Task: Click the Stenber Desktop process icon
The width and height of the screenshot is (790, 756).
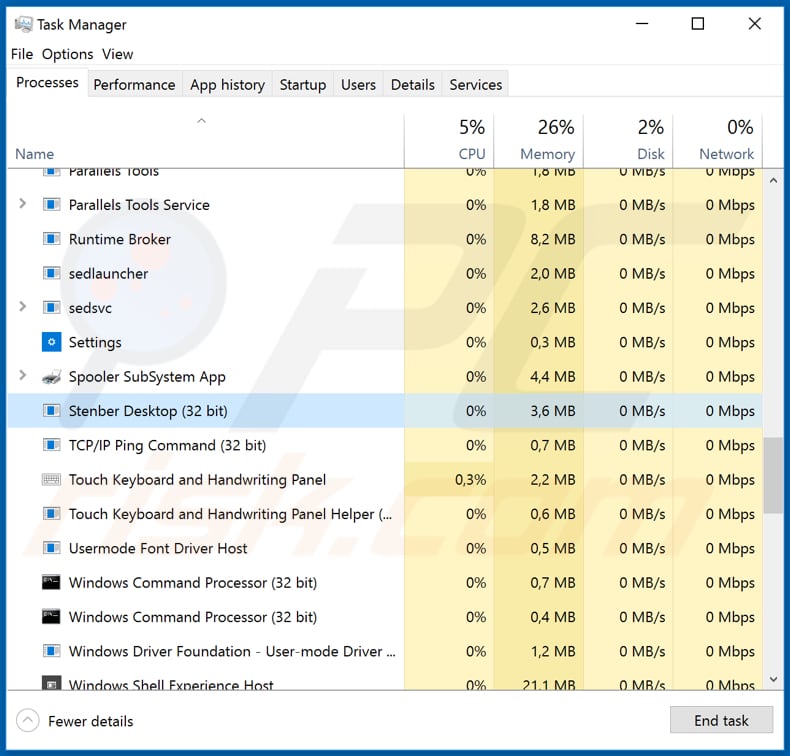Action: [x=51, y=410]
